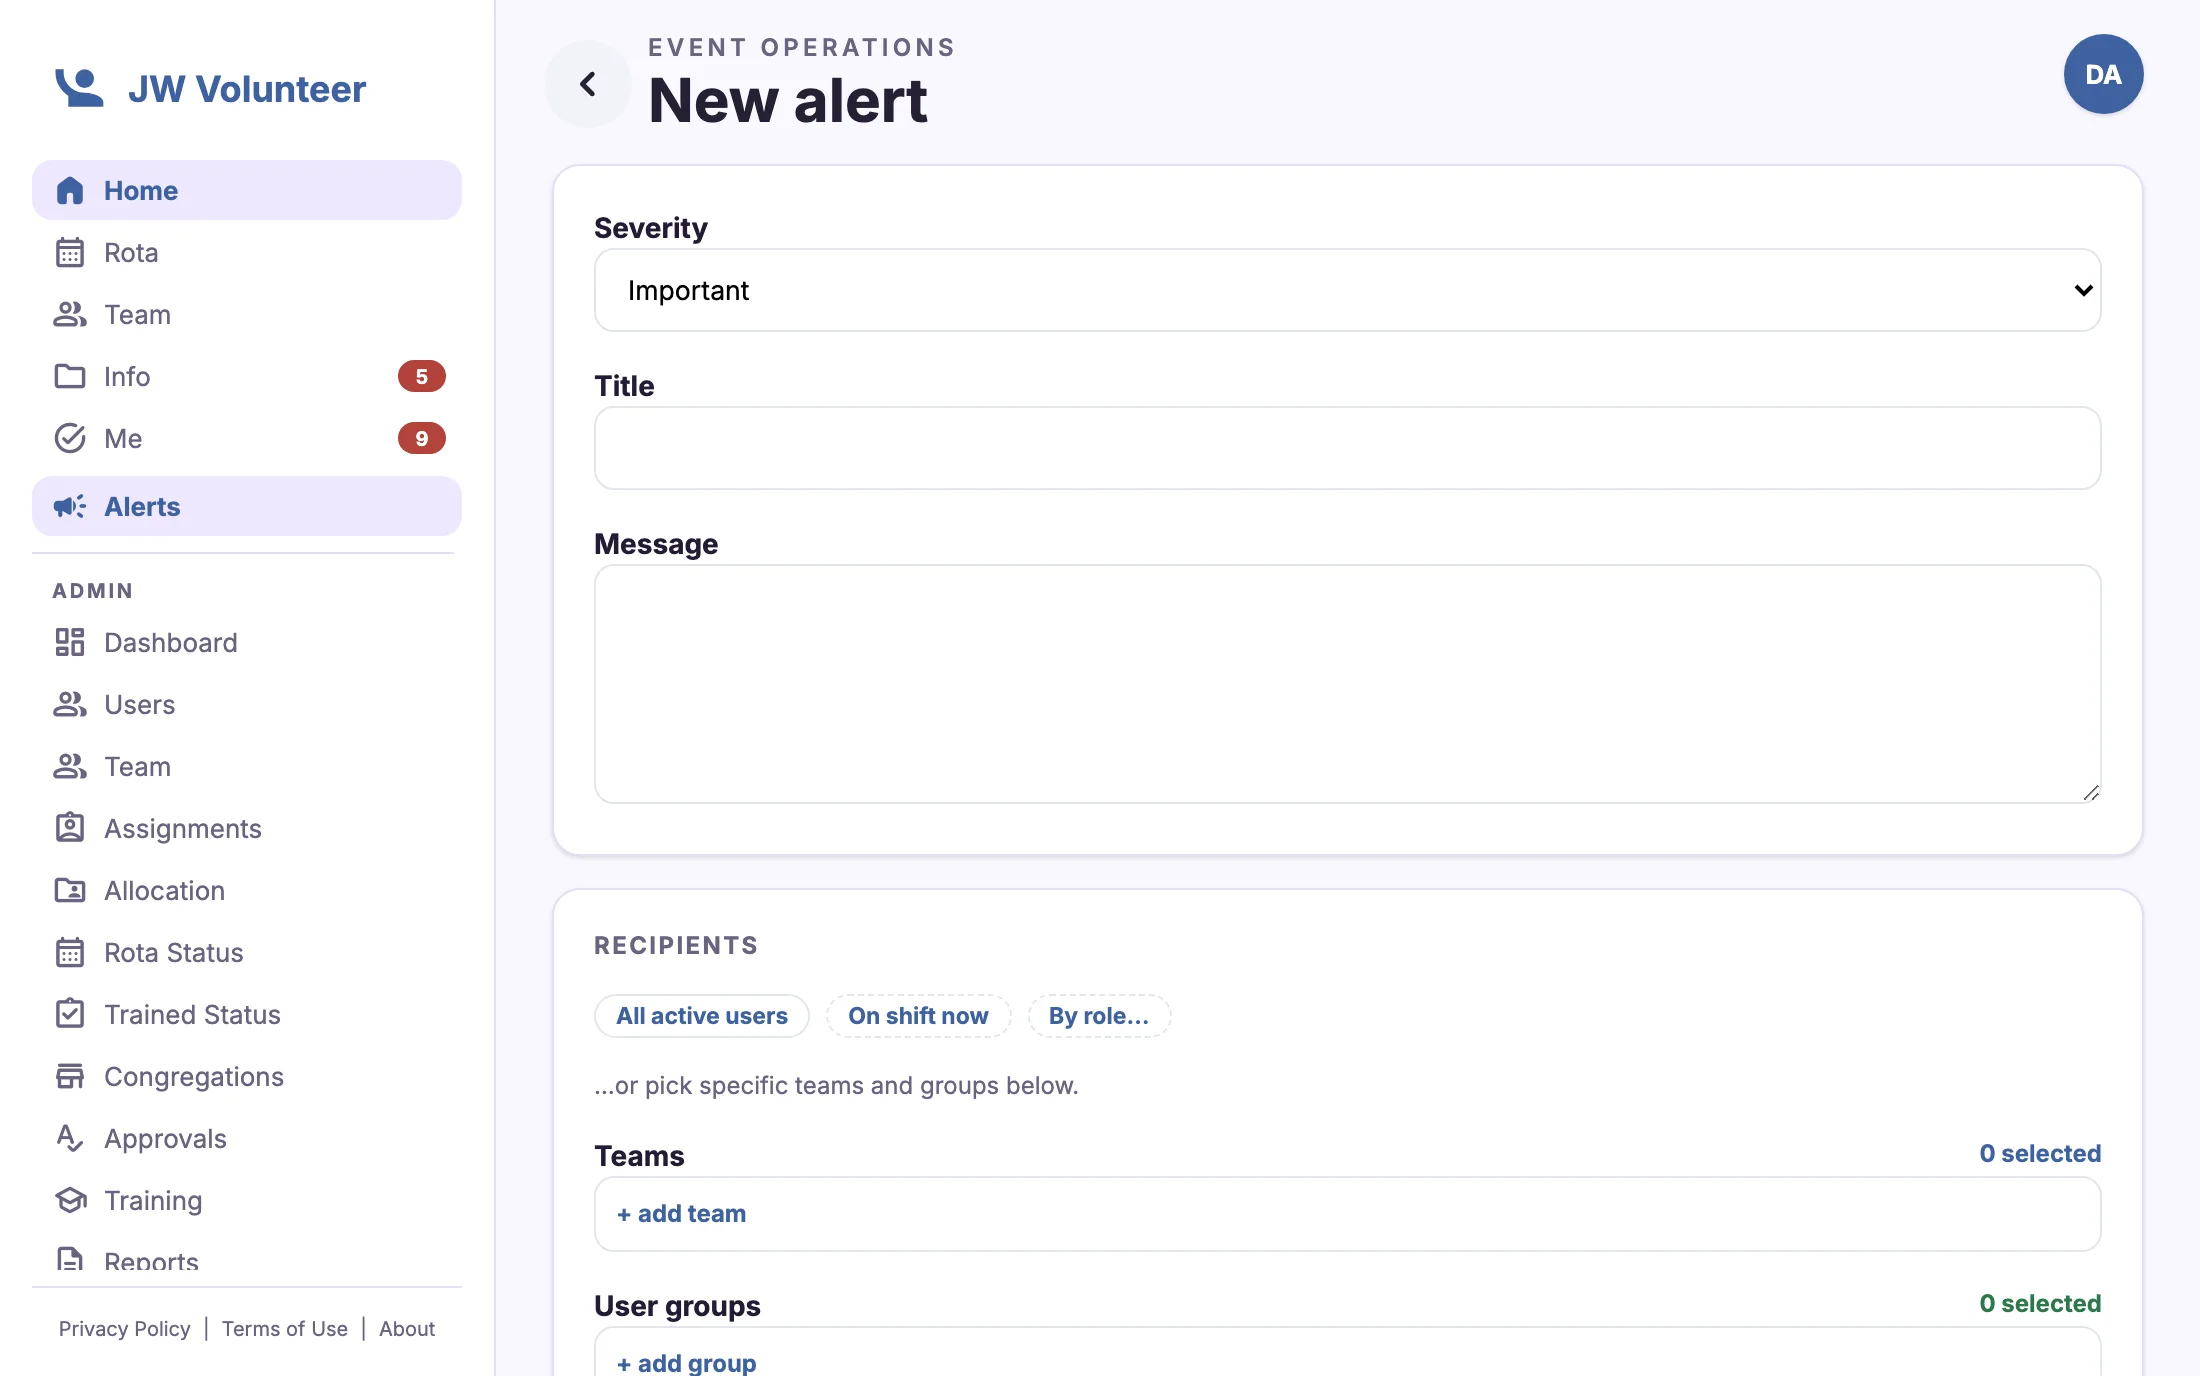Click the Congregations storefront icon

pos(70,1076)
